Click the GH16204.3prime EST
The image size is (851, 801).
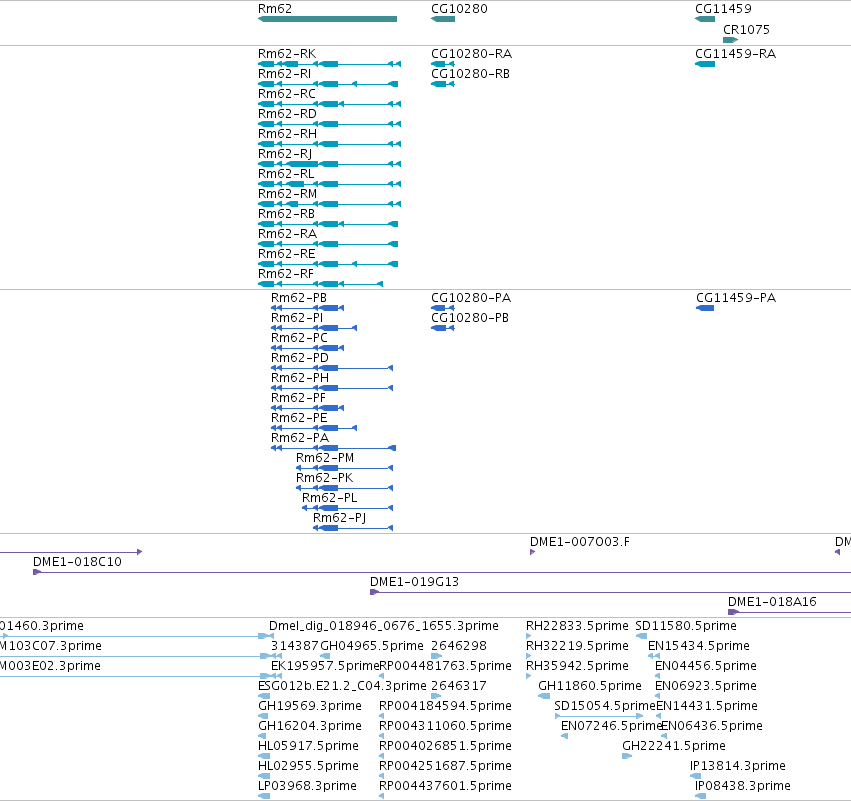point(309,726)
